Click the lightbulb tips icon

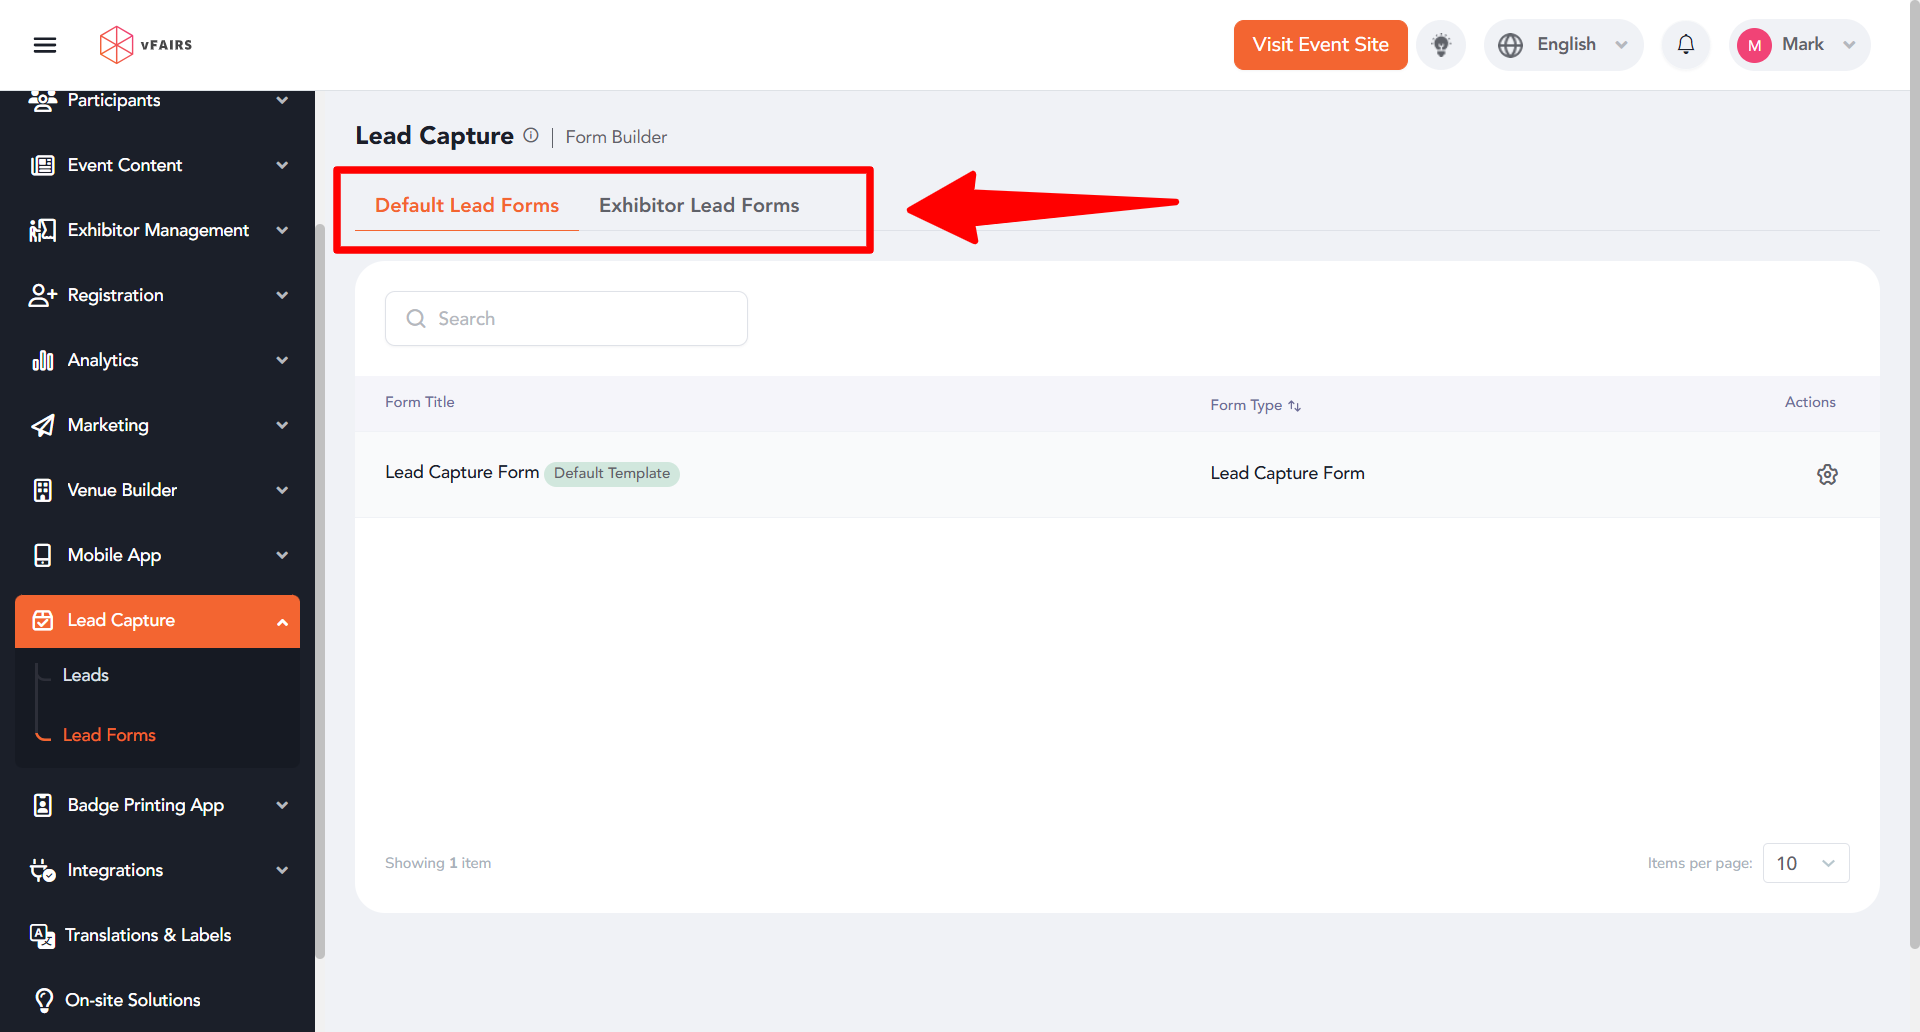click(x=1441, y=45)
